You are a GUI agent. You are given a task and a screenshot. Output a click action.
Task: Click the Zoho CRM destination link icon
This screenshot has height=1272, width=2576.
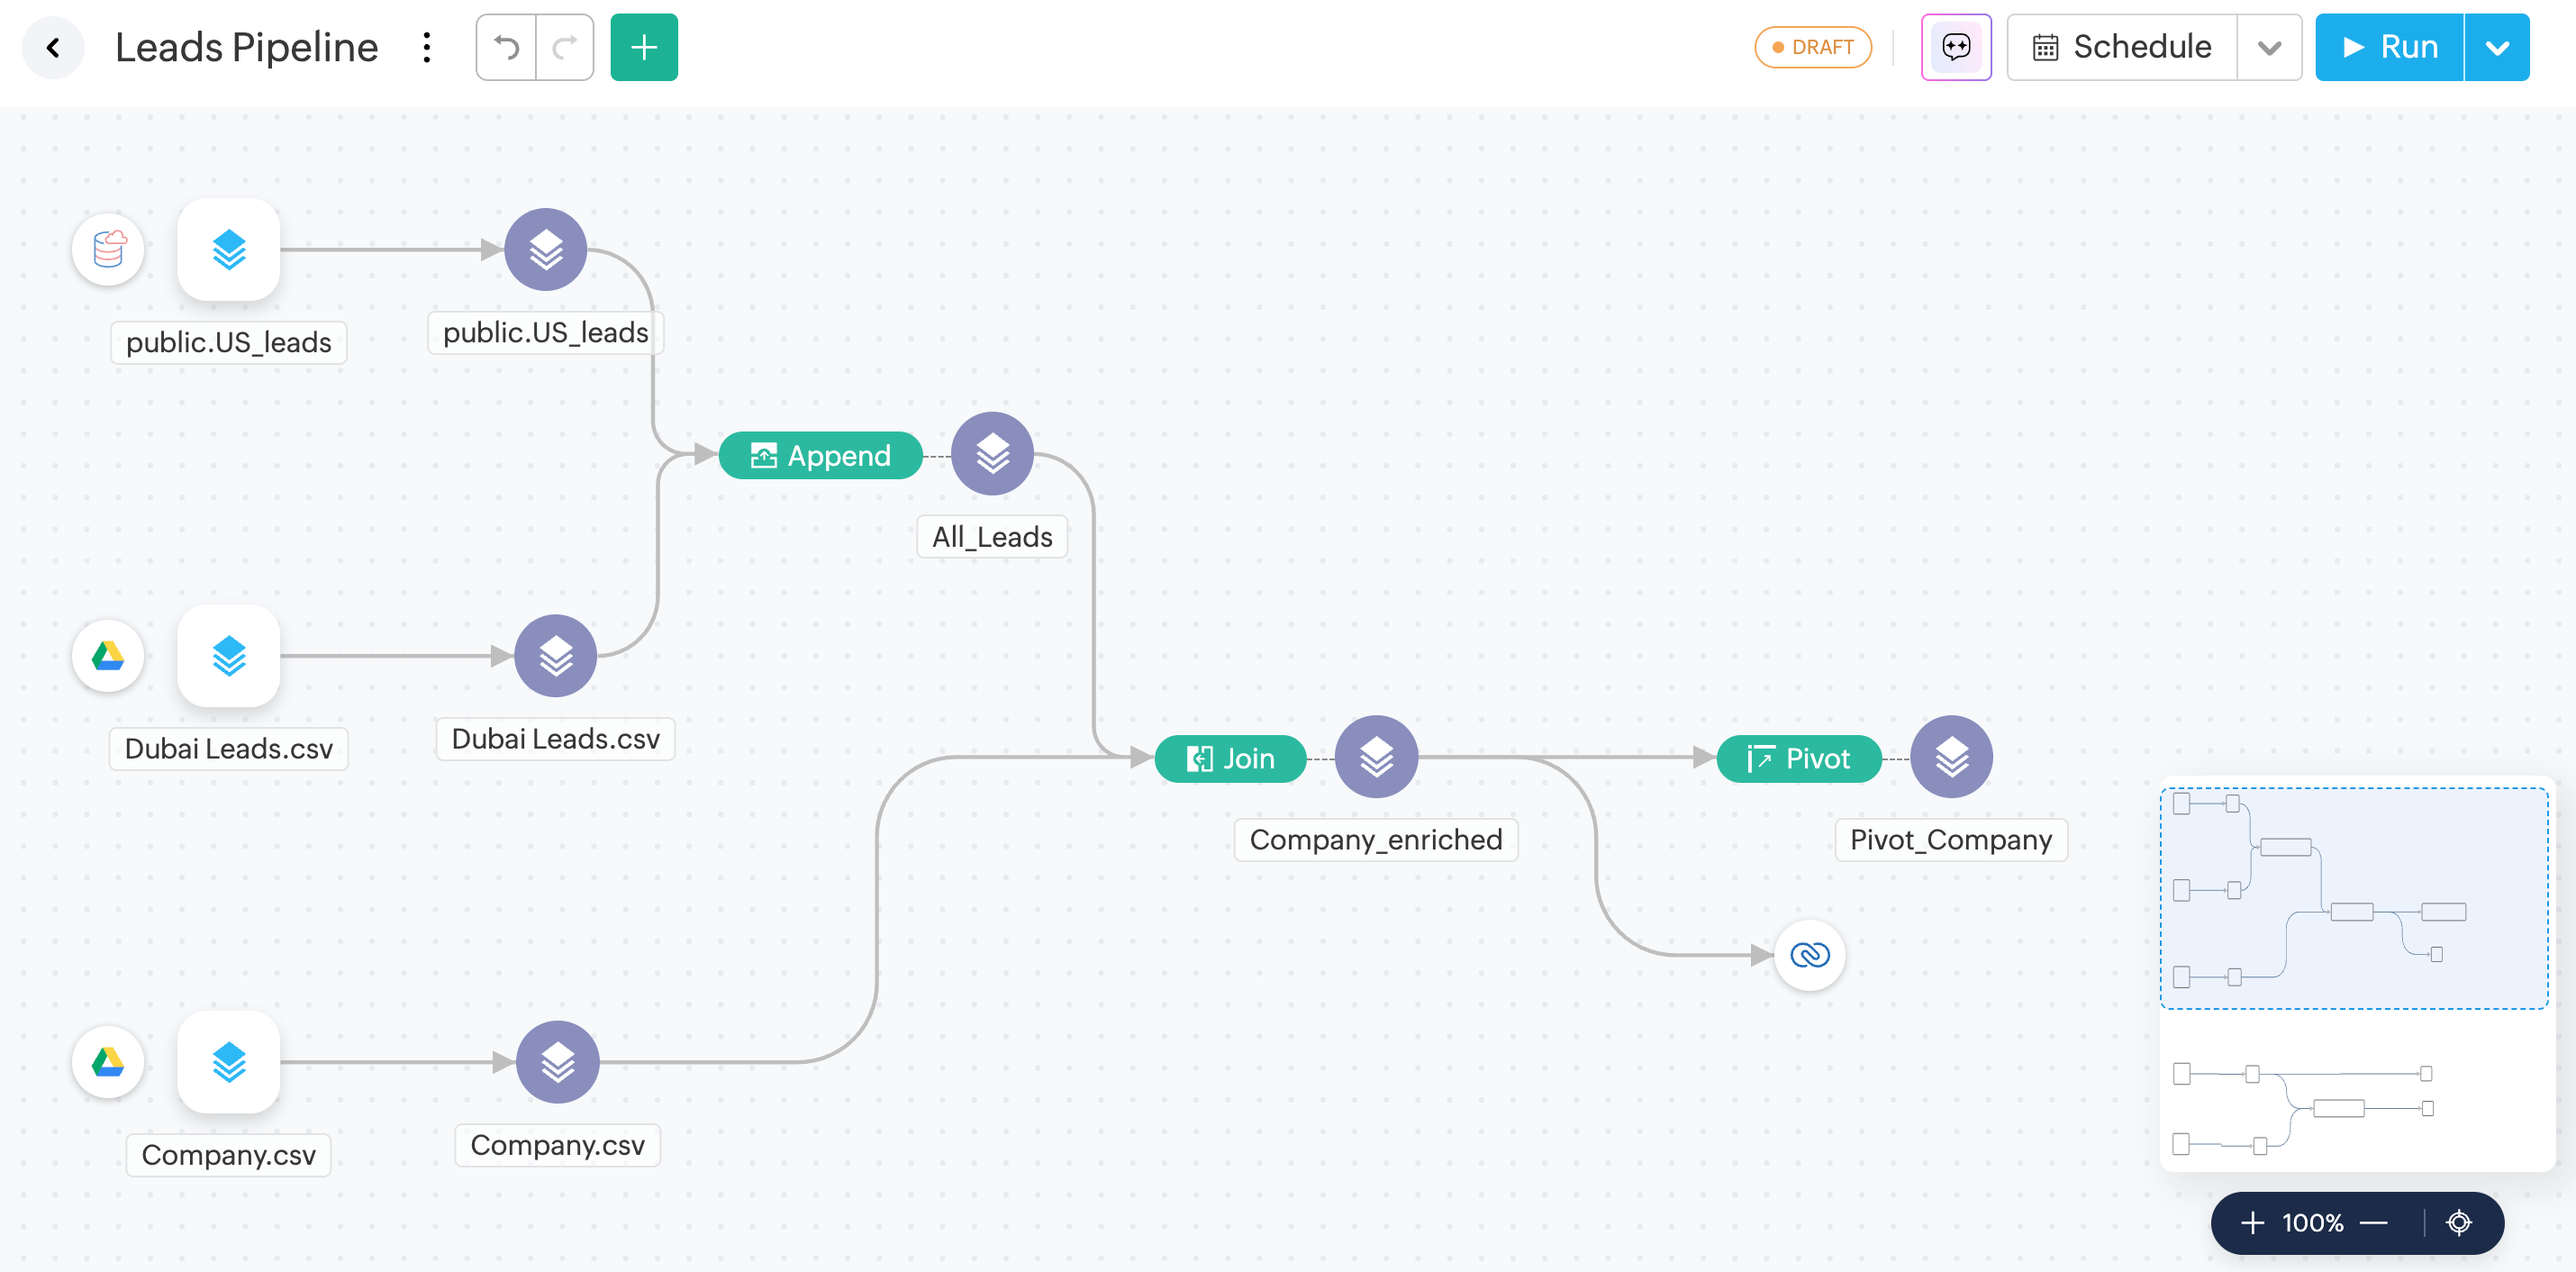[x=1809, y=955]
